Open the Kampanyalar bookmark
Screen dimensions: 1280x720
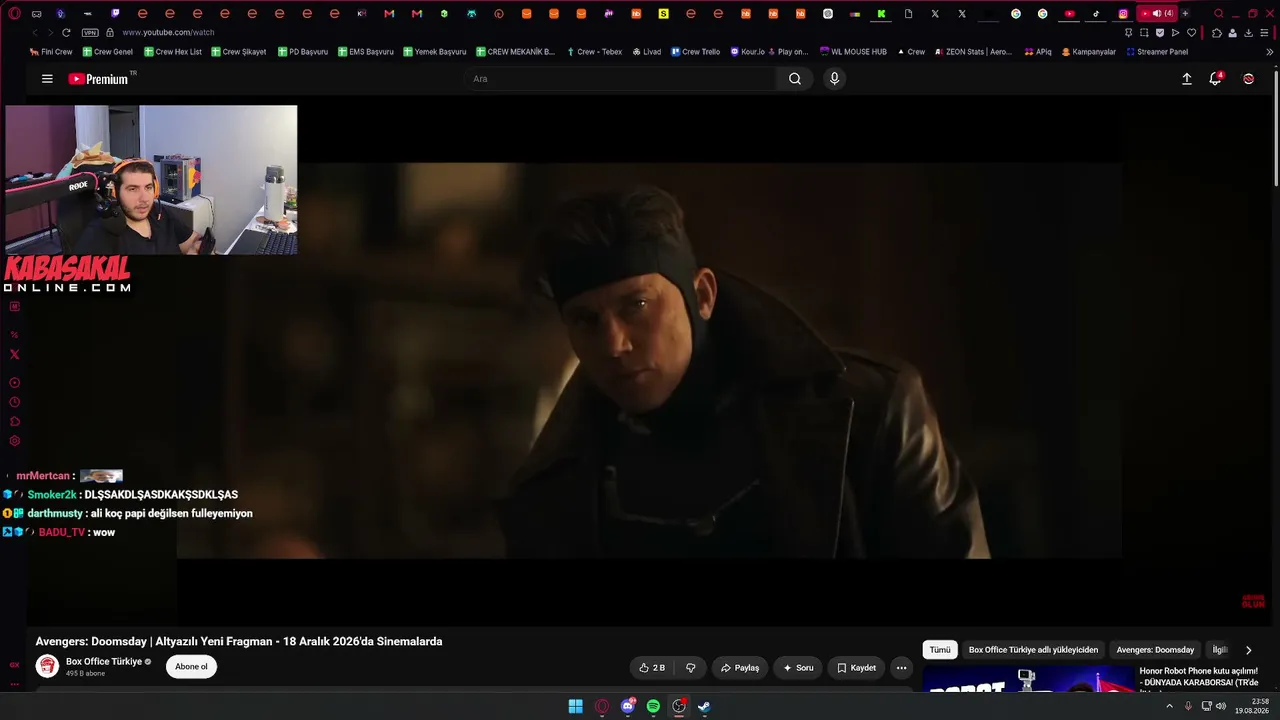(1088, 52)
